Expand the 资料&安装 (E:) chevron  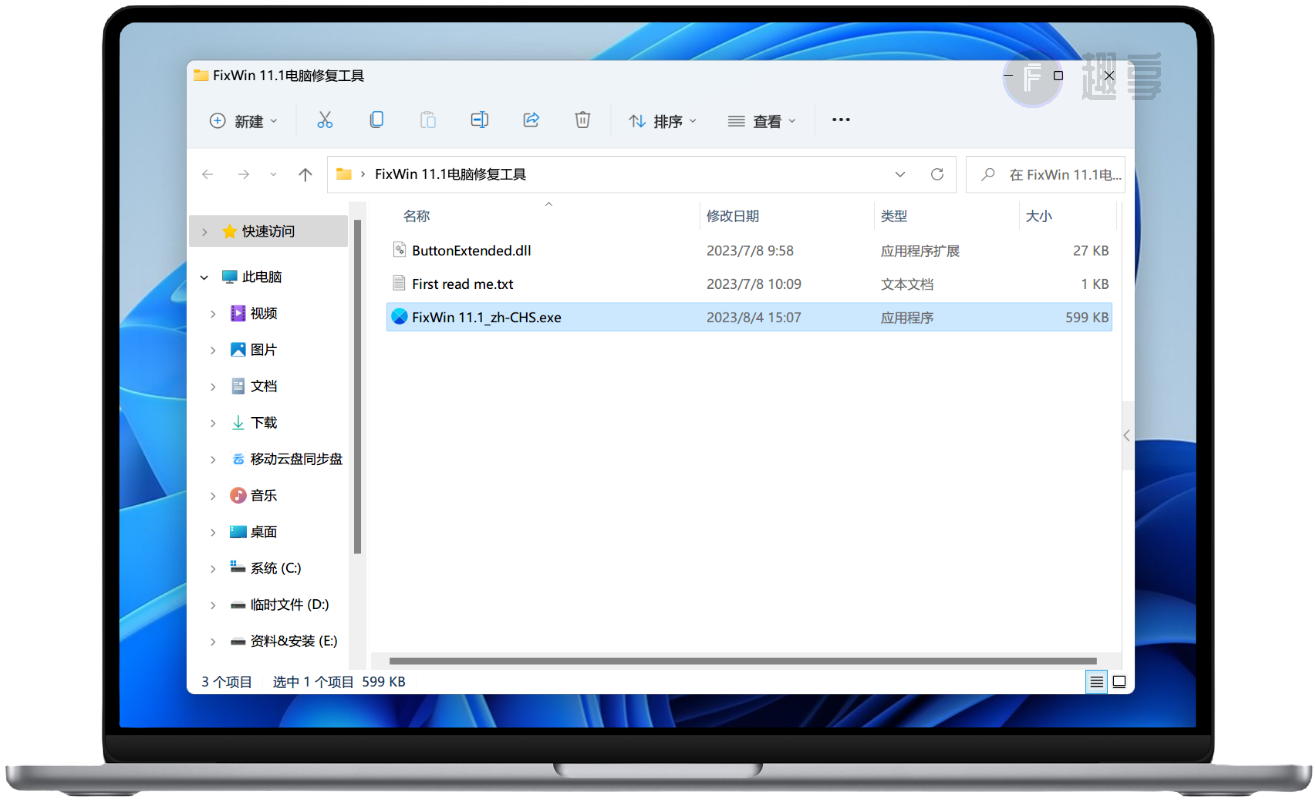[x=213, y=641]
